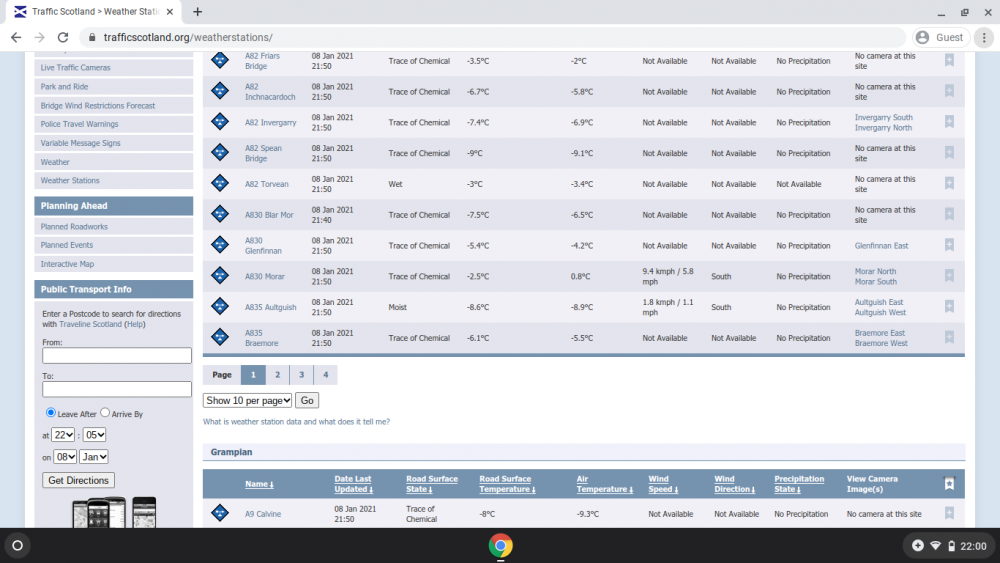
Task: Select the Leave After radio button
Action: (50, 413)
